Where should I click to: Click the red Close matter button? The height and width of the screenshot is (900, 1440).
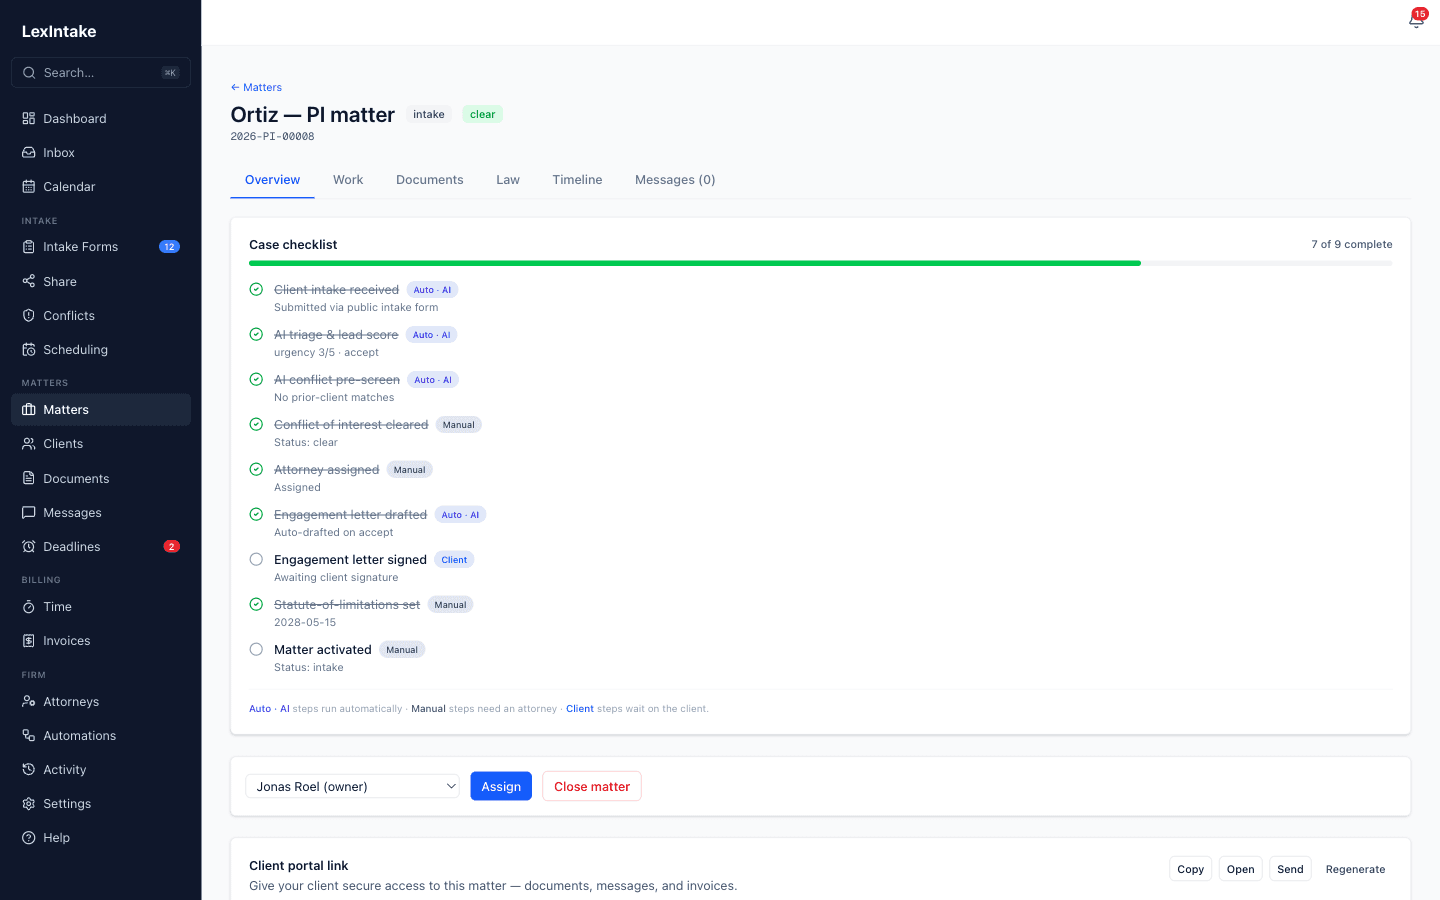[x=592, y=786]
